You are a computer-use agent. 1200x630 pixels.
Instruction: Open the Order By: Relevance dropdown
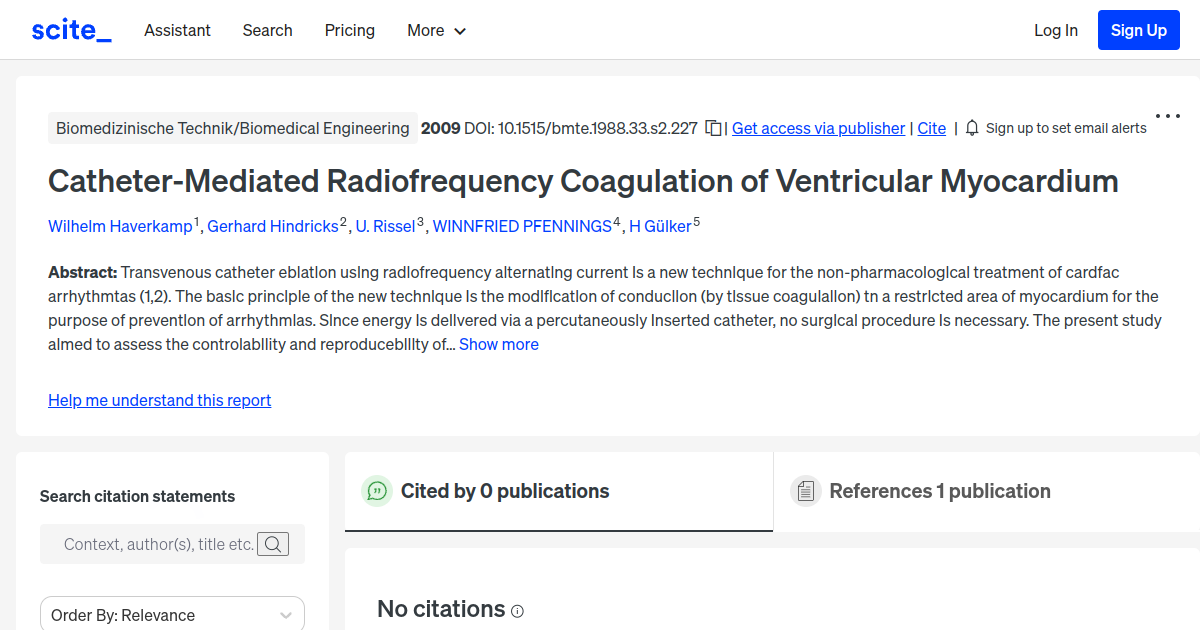point(172,613)
